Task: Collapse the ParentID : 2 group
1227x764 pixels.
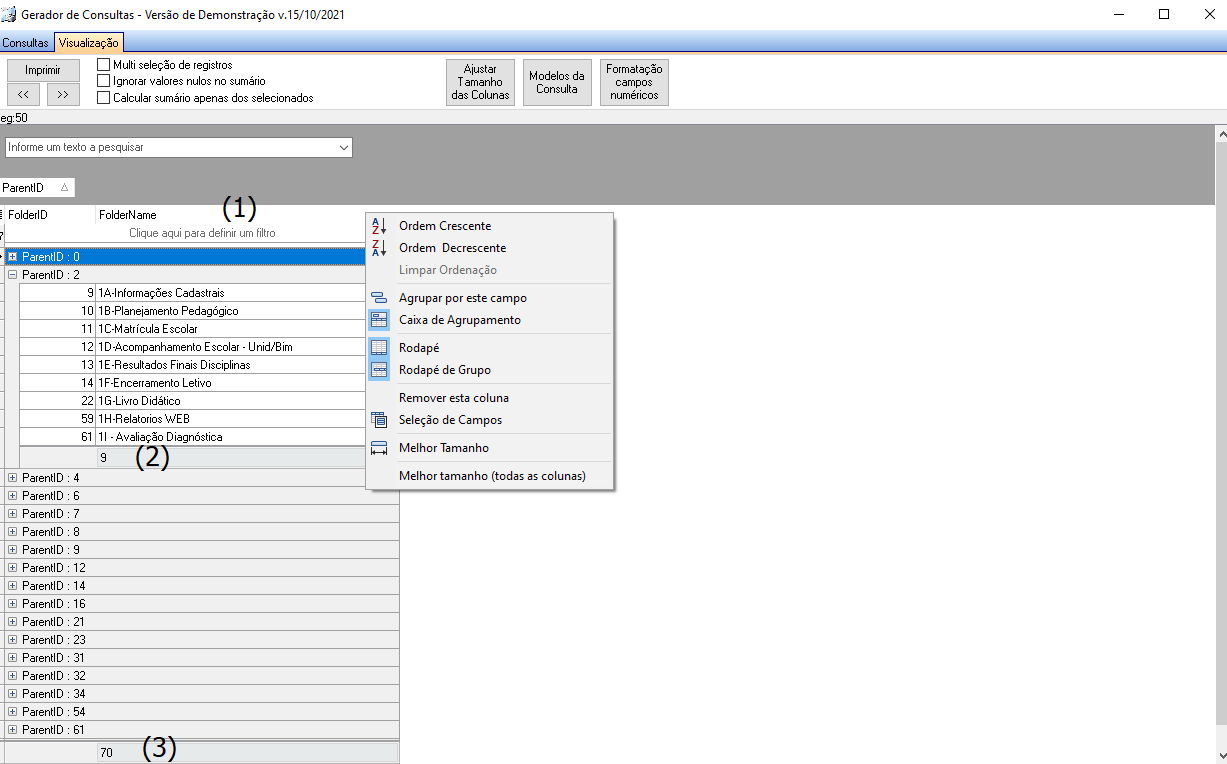Action: [13, 275]
